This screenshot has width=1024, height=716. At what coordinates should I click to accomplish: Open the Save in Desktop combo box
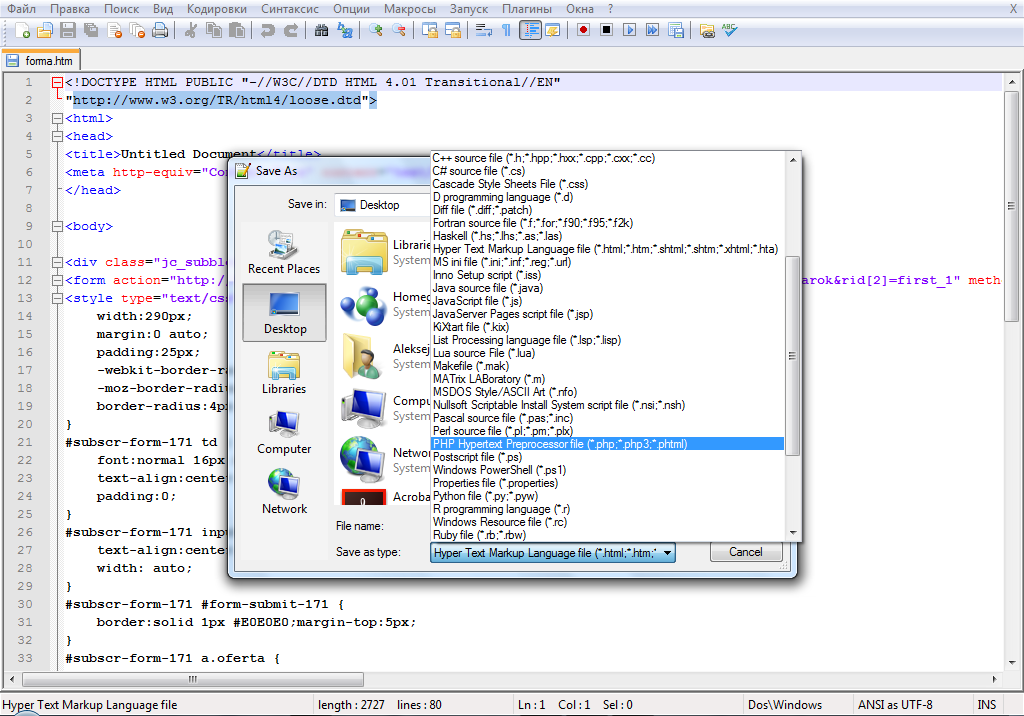click(x=382, y=205)
